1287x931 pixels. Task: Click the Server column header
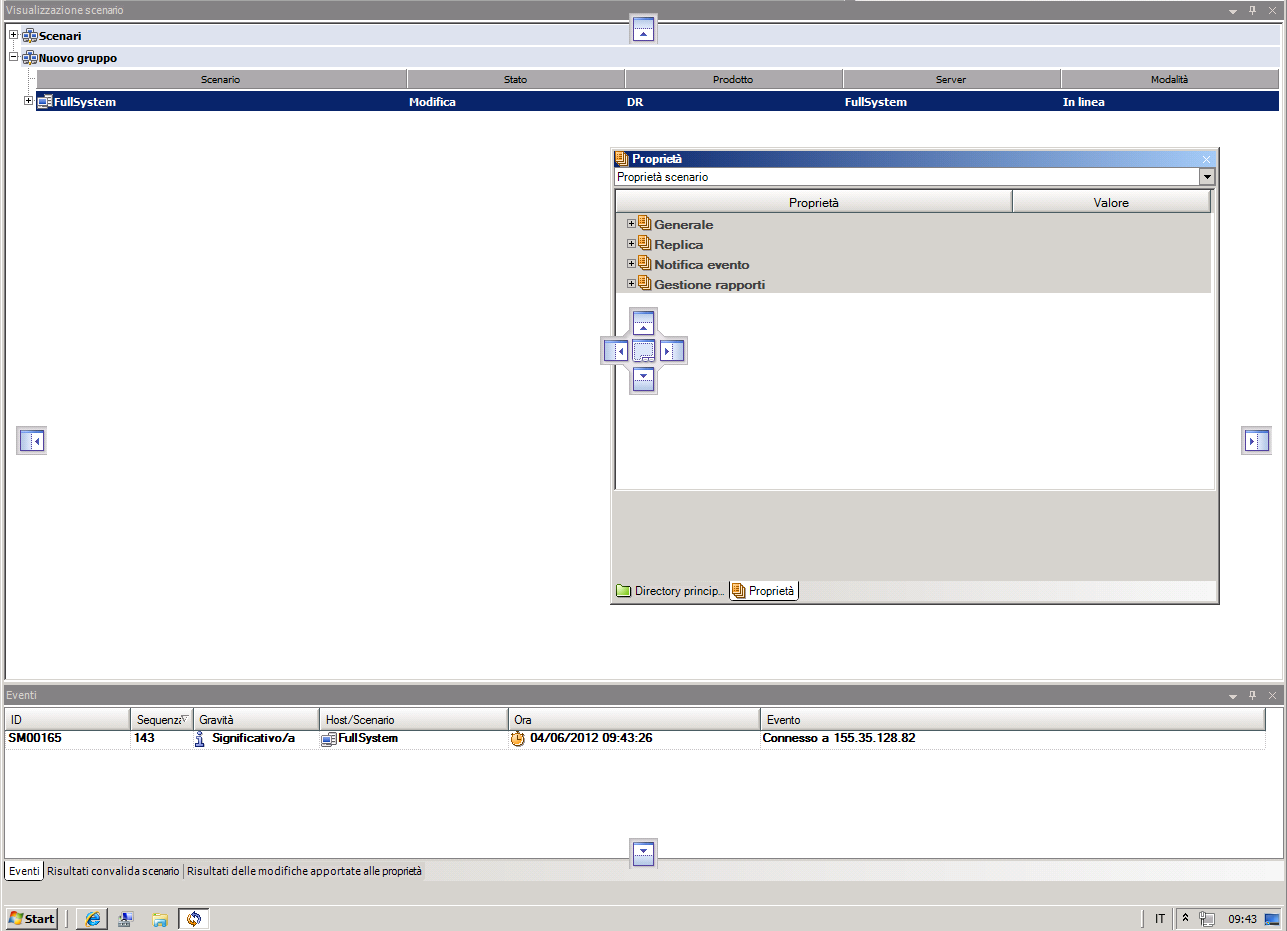pos(952,79)
